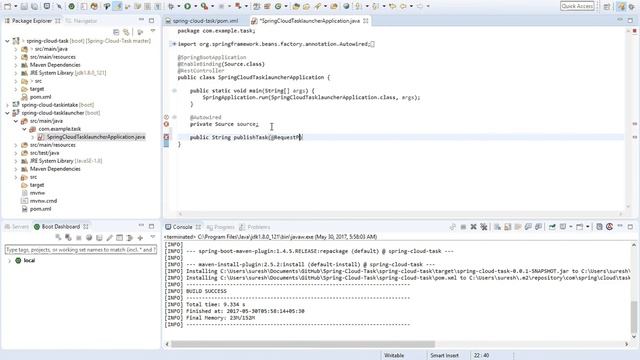Viewport: 640px width, 360px height.
Task: Click the globe web browser toolbar icon
Action: pyautogui.click(x=346, y=6)
